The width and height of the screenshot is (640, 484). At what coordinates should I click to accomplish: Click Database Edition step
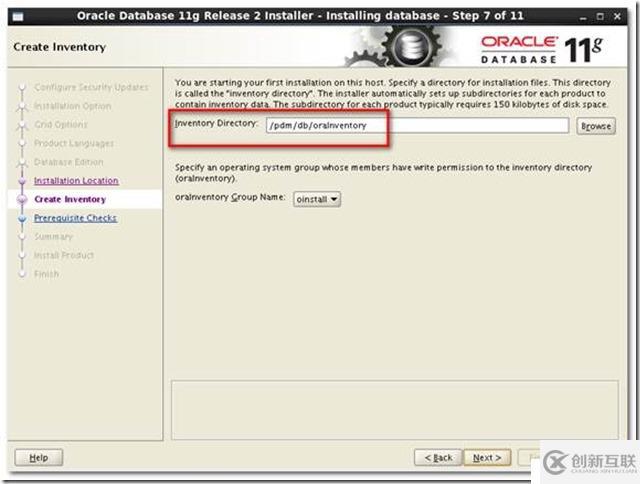coord(69,162)
